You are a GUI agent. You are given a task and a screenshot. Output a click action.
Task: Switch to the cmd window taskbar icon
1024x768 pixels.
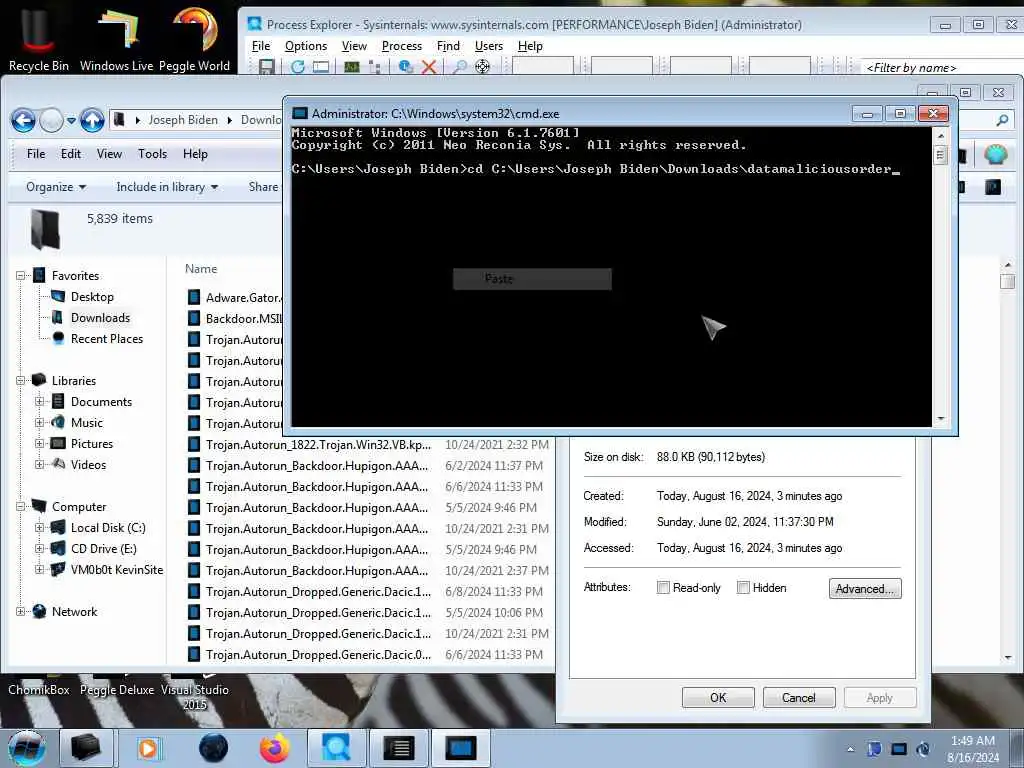point(461,748)
